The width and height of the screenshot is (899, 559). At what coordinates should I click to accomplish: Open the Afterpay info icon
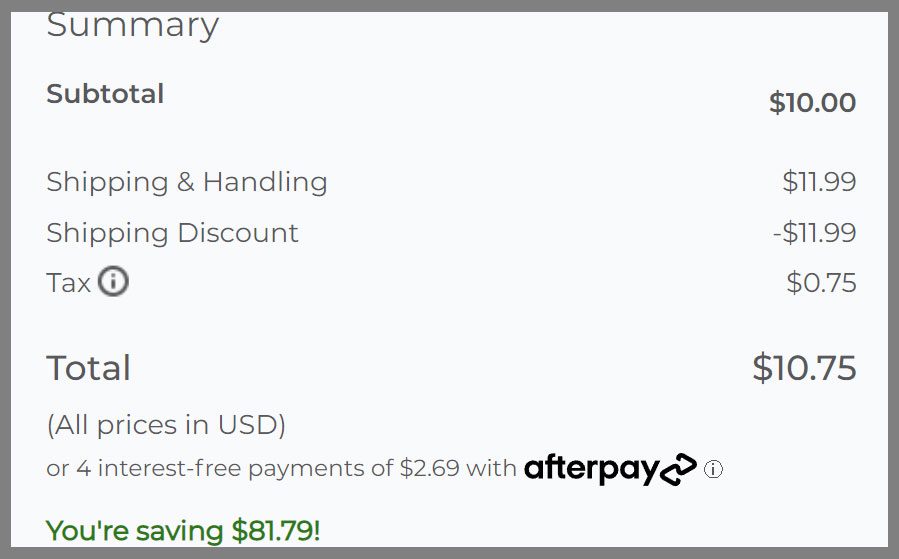tap(713, 469)
